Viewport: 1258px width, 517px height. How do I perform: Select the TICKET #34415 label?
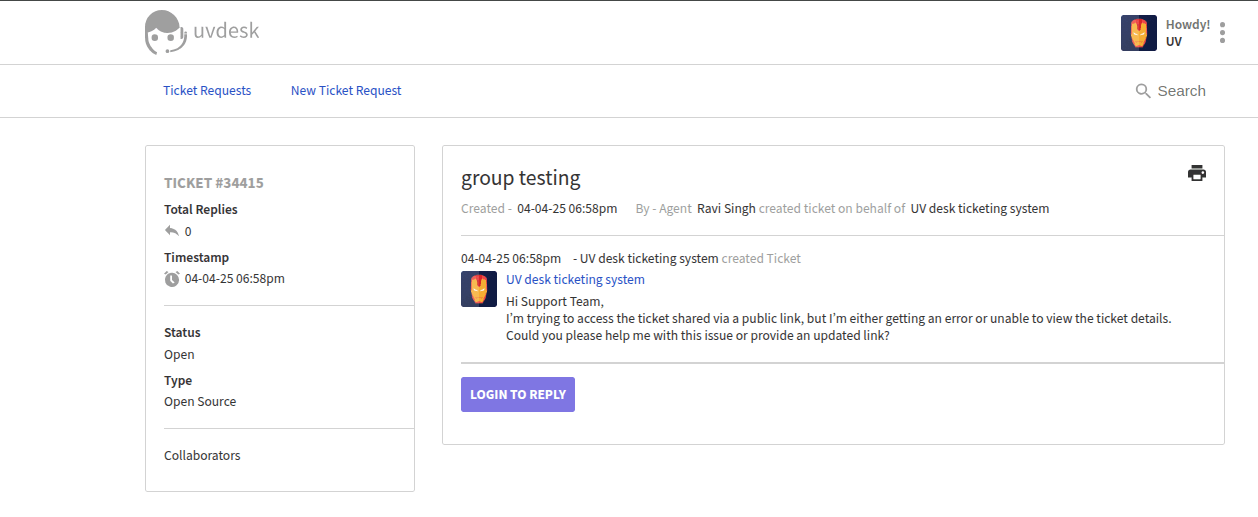pyautogui.click(x=214, y=183)
